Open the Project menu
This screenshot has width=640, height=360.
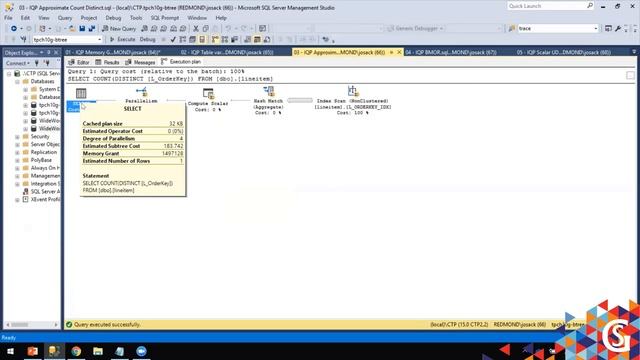click(89, 18)
